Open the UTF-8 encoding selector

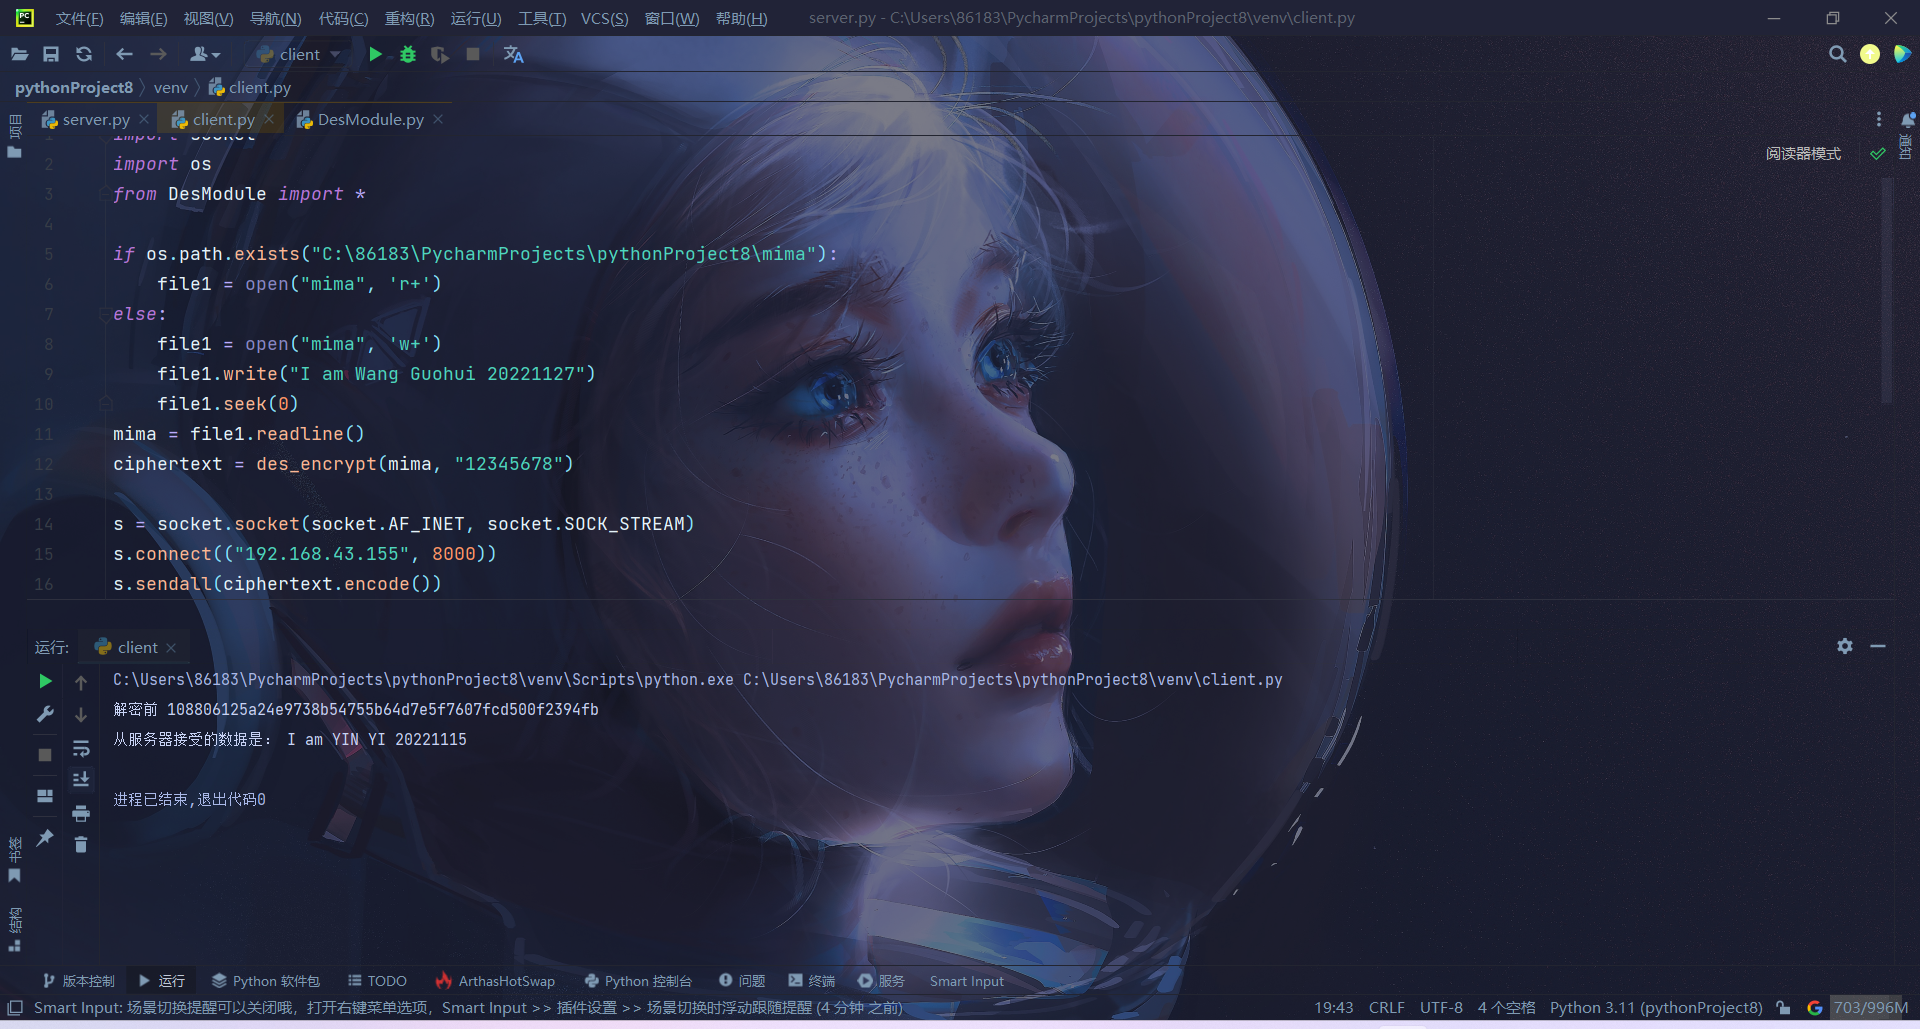[x=1441, y=1008]
